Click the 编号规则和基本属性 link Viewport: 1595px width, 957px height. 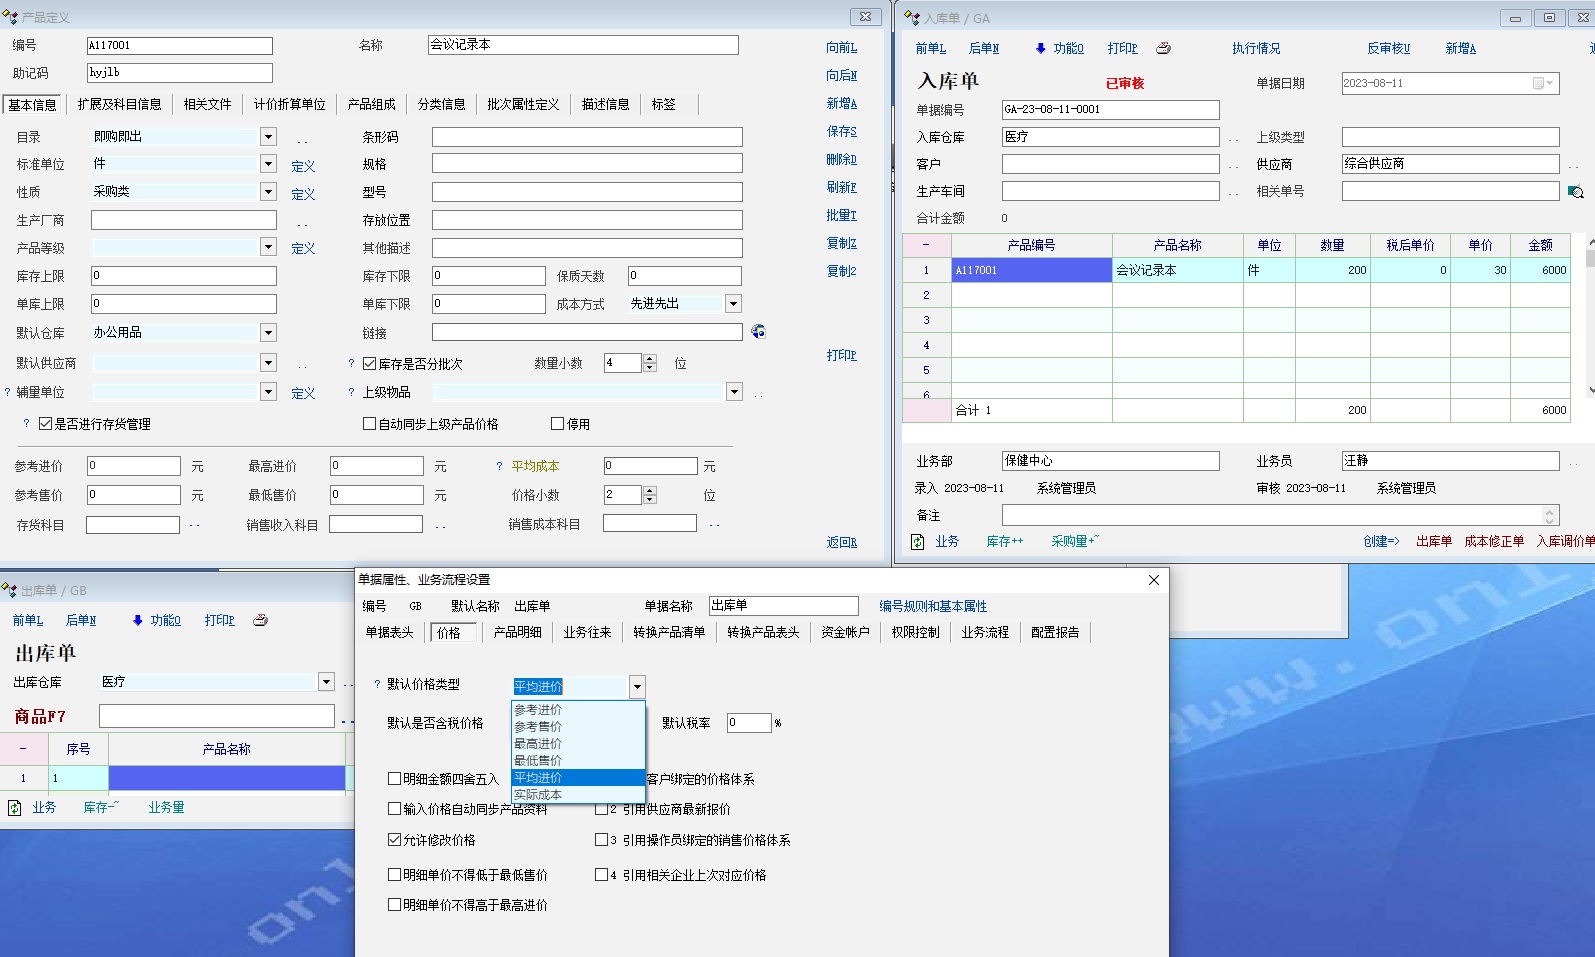click(x=932, y=606)
